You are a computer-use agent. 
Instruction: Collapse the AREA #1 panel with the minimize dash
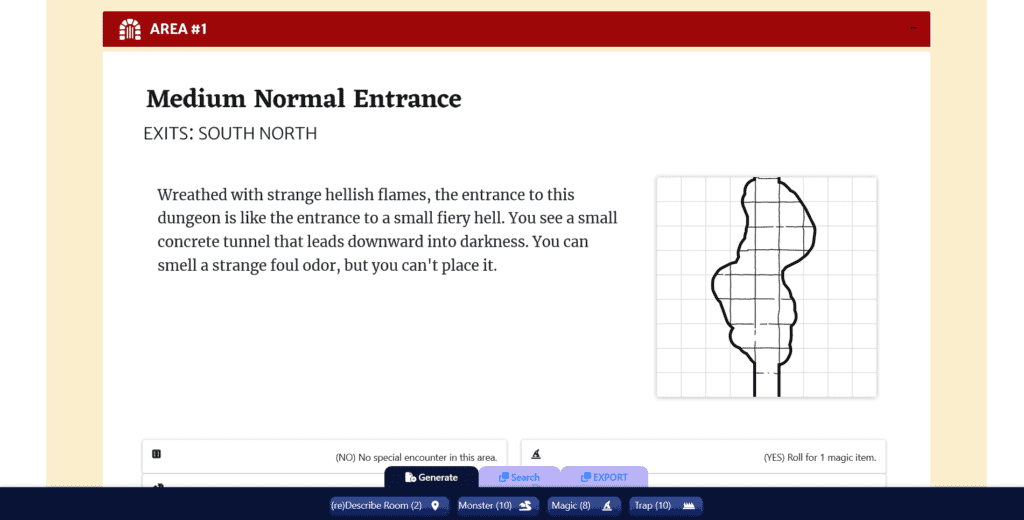(x=914, y=28)
